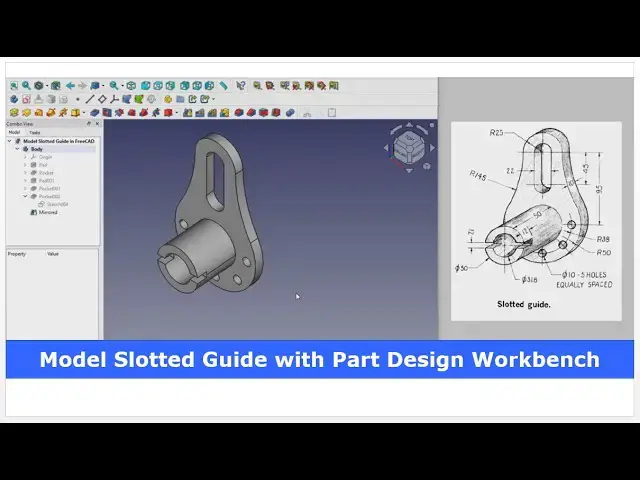The image size is (640, 480).
Task: Click the navigation cube in viewport
Action: 409,149
